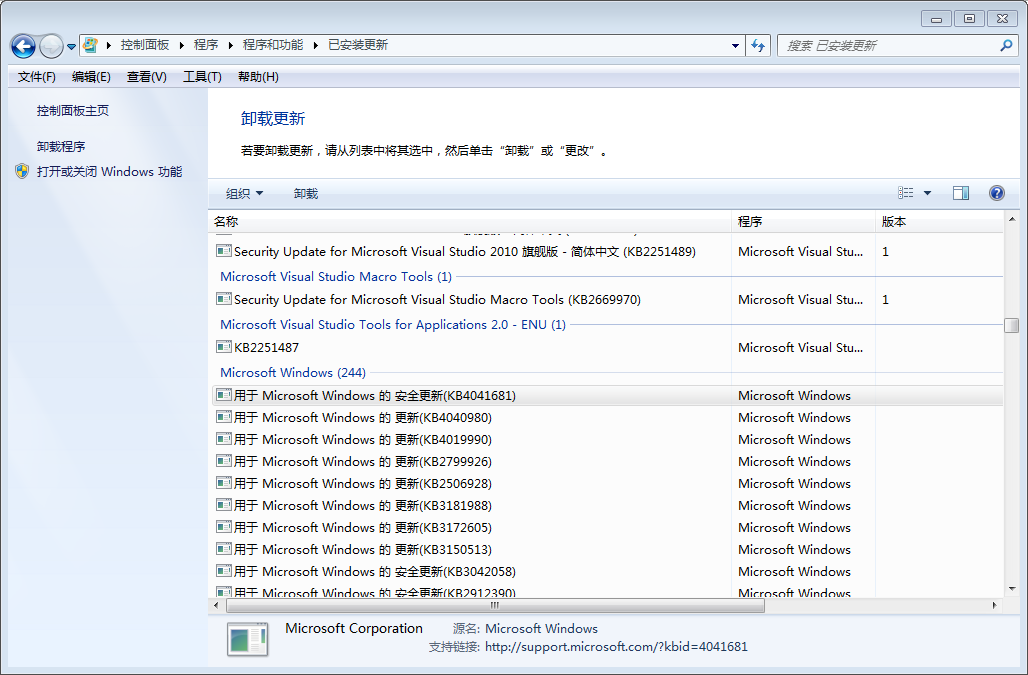The image size is (1028, 675).
Task: Open the 组织 dropdown menu
Action: click(244, 193)
